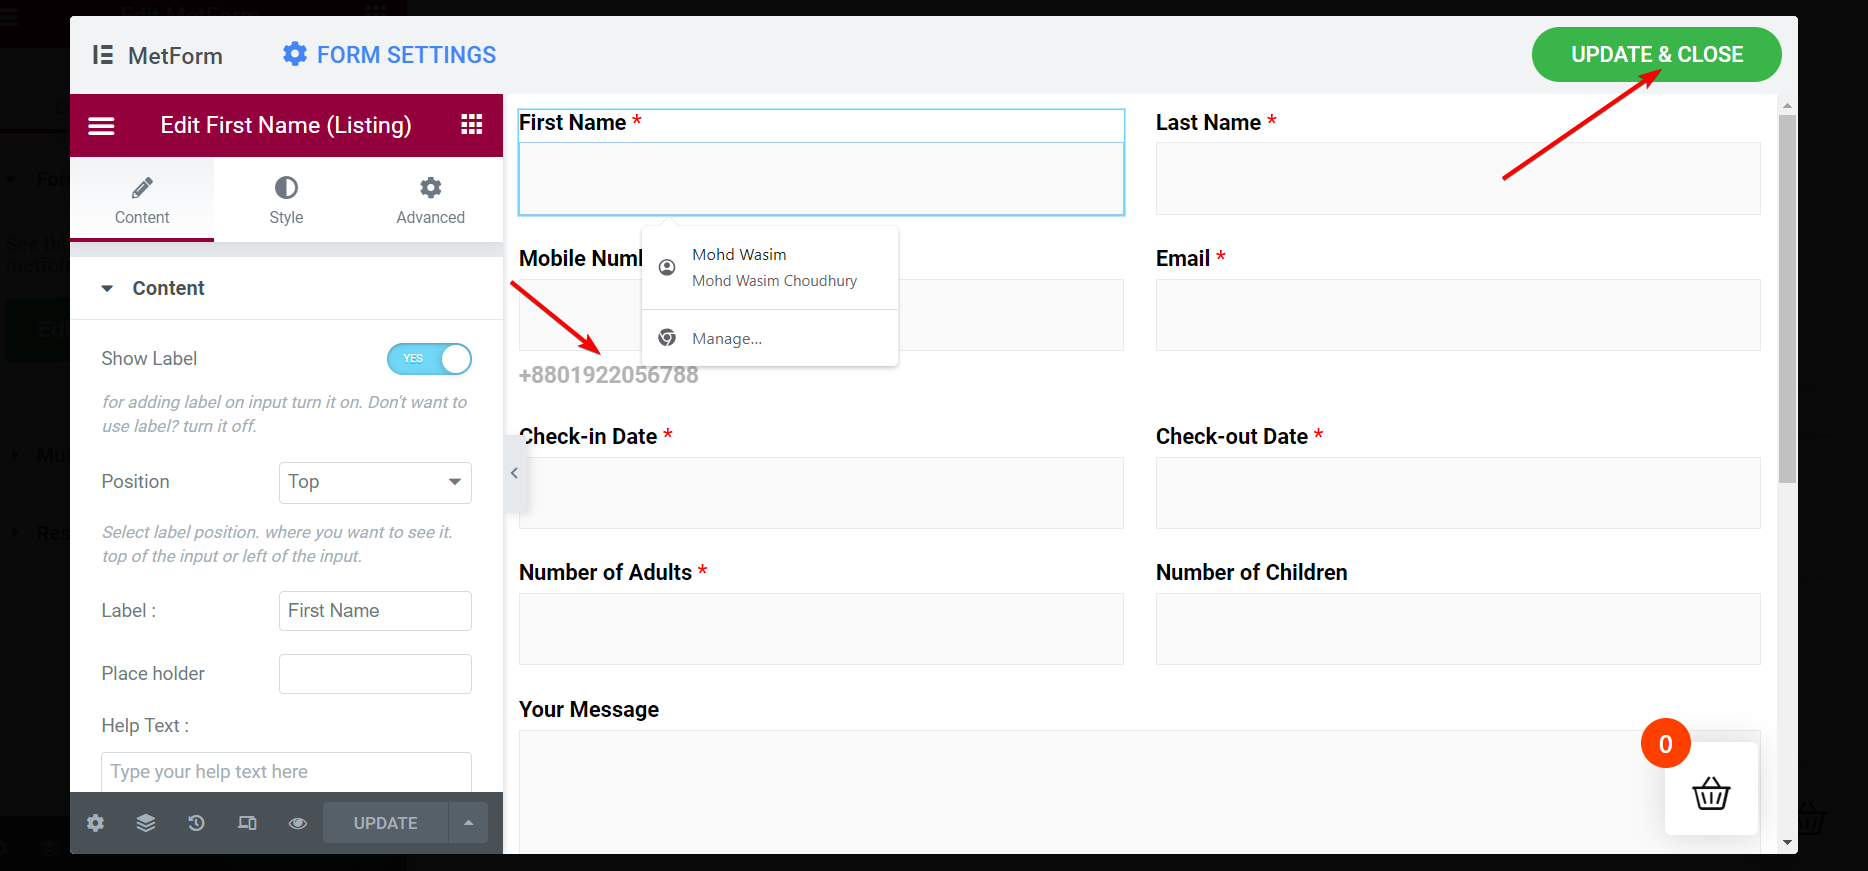Click the Last Name form input
This screenshot has width=1868, height=871.
point(1458,179)
